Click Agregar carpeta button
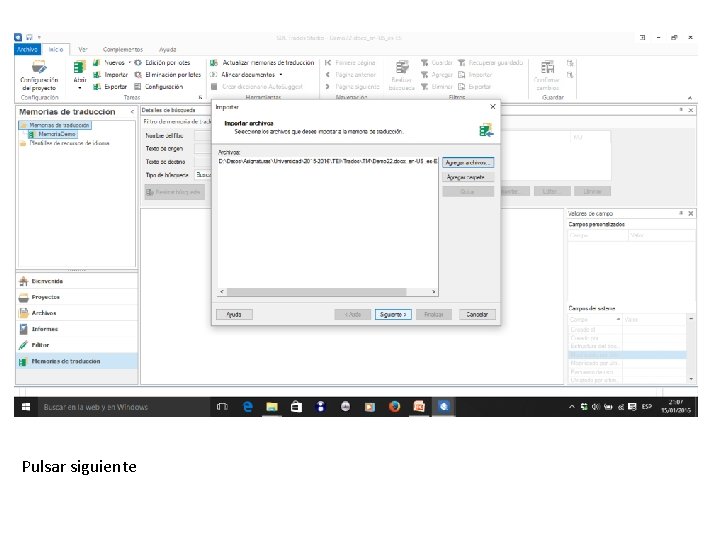Screen dimensions: 720x540 pos(468,177)
